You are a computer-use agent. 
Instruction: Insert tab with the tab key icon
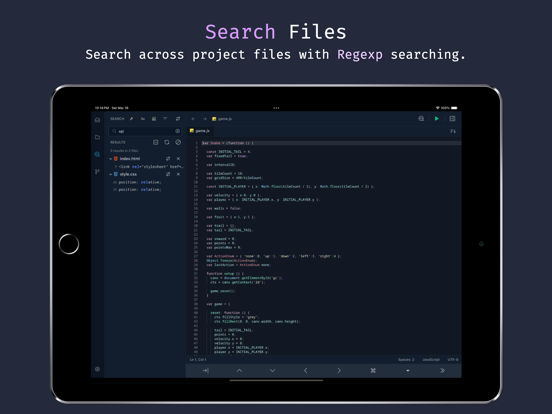point(206,371)
